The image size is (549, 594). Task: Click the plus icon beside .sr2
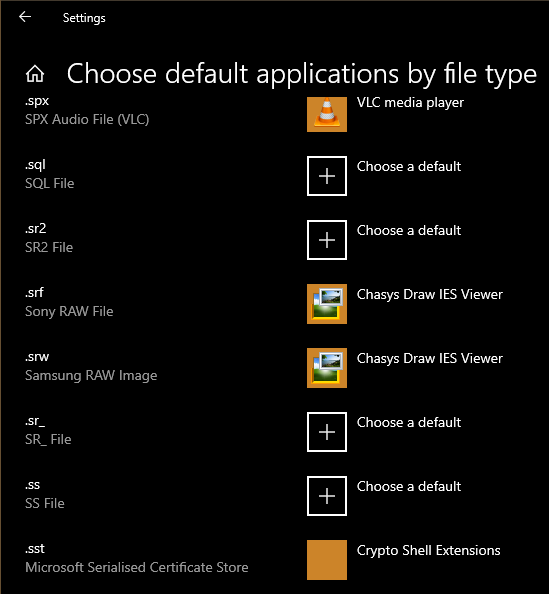[327, 240]
